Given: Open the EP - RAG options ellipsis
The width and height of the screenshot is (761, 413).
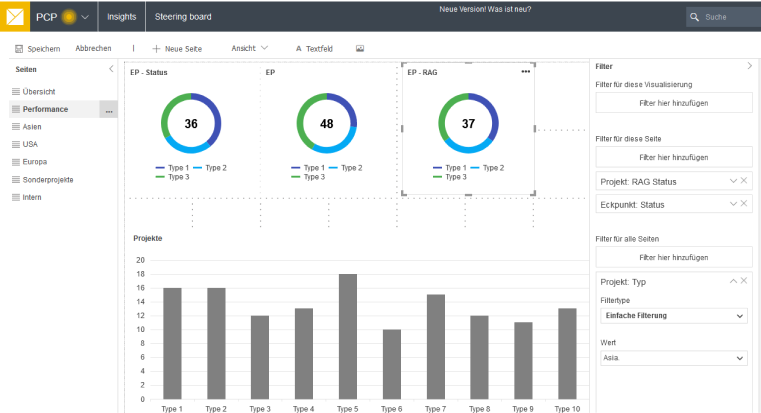Looking at the screenshot, I should (526, 72).
